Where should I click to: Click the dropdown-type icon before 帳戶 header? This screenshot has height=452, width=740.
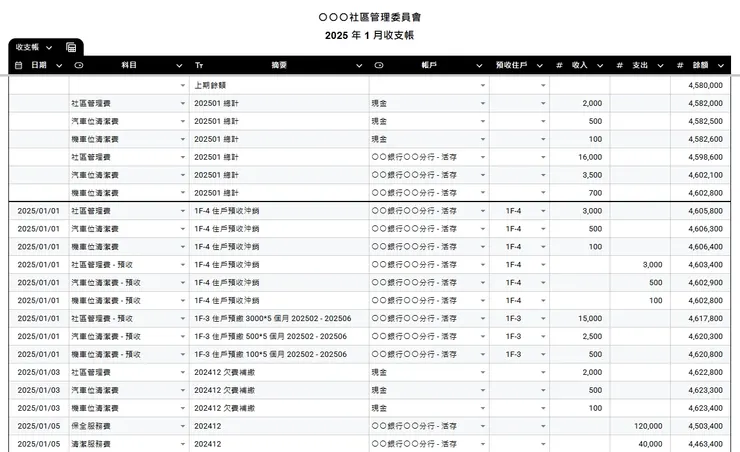(379, 65)
